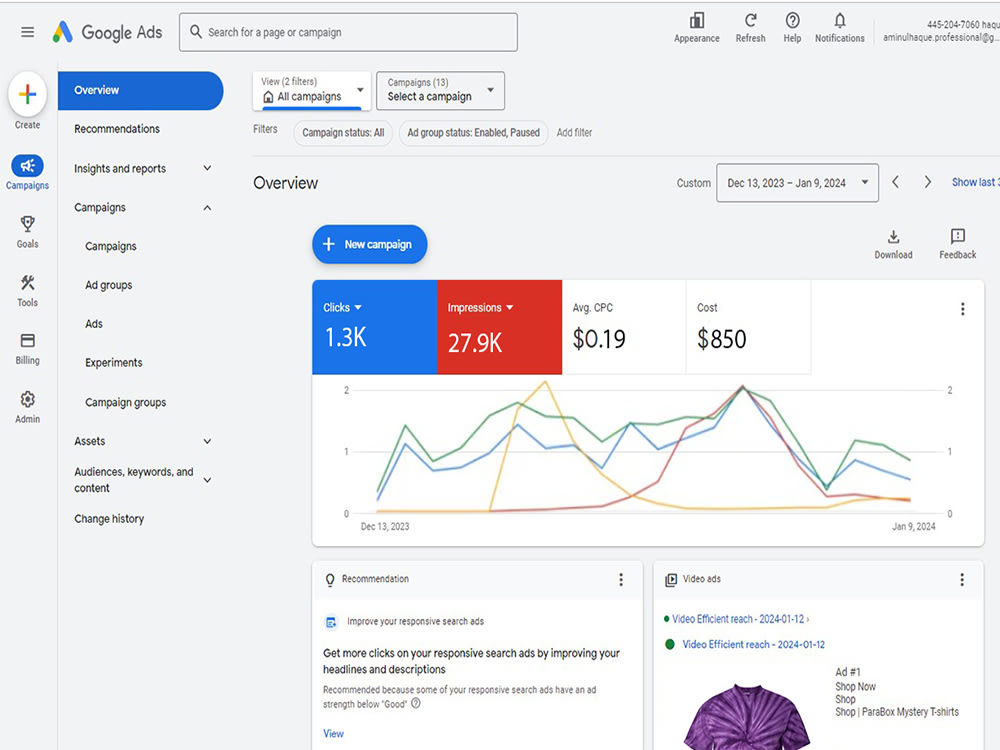Click the Create plus button

[27, 94]
